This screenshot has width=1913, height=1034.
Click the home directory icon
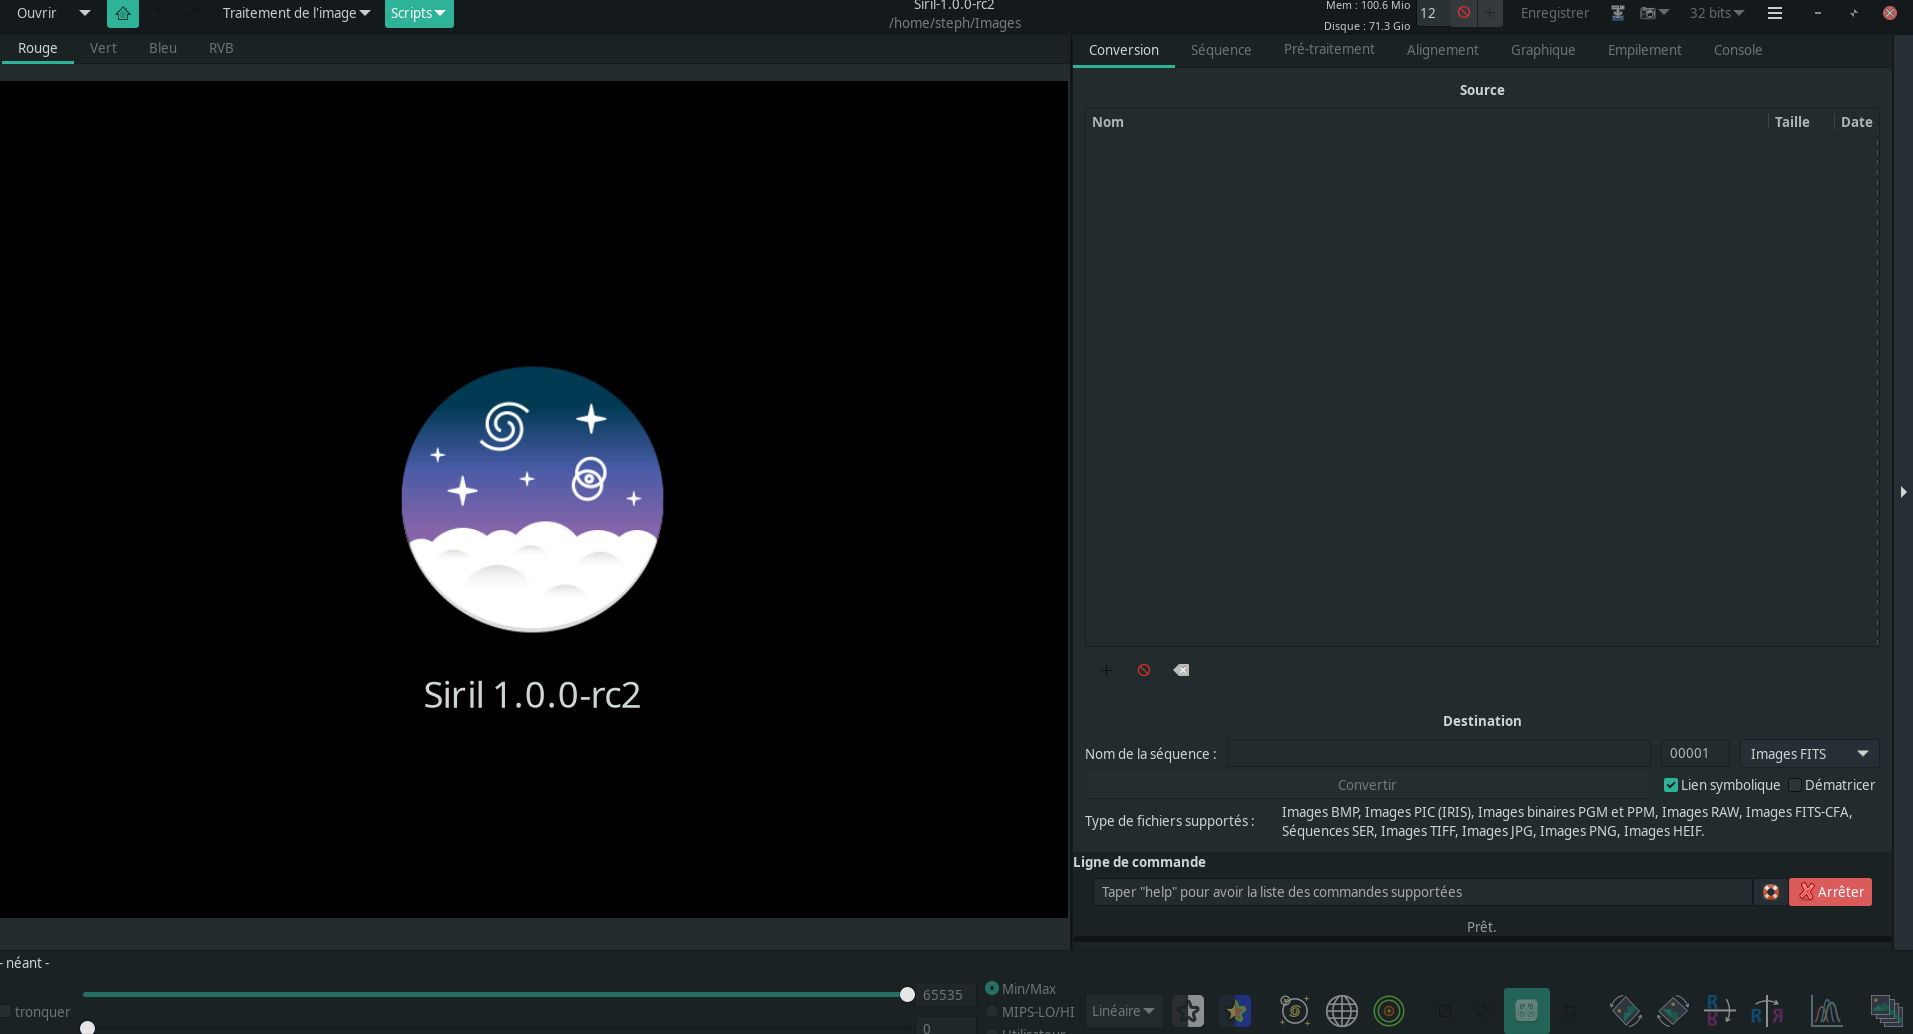click(x=123, y=13)
